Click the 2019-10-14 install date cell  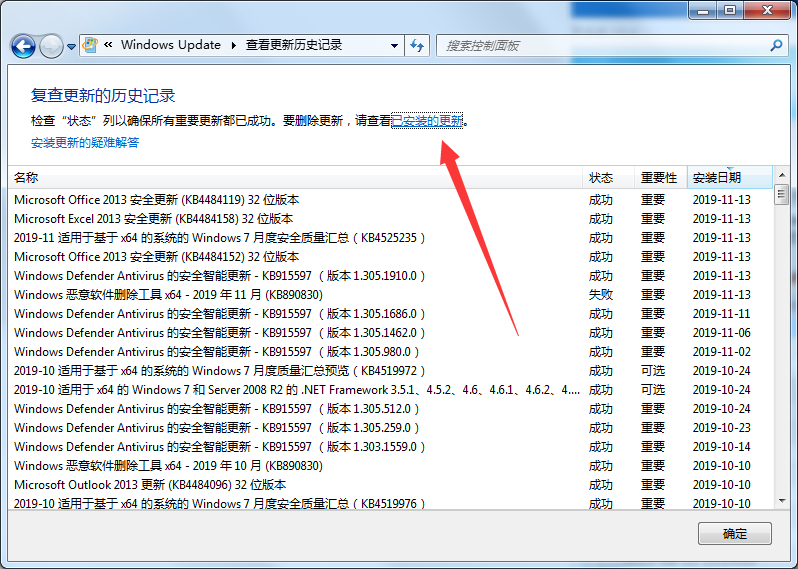tap(721, 447)
